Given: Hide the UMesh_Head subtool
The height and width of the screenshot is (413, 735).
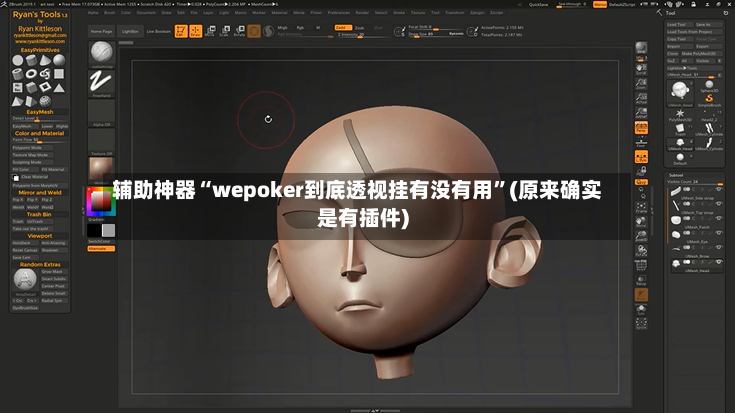Looking at the screenshot, I should [719, 262].
